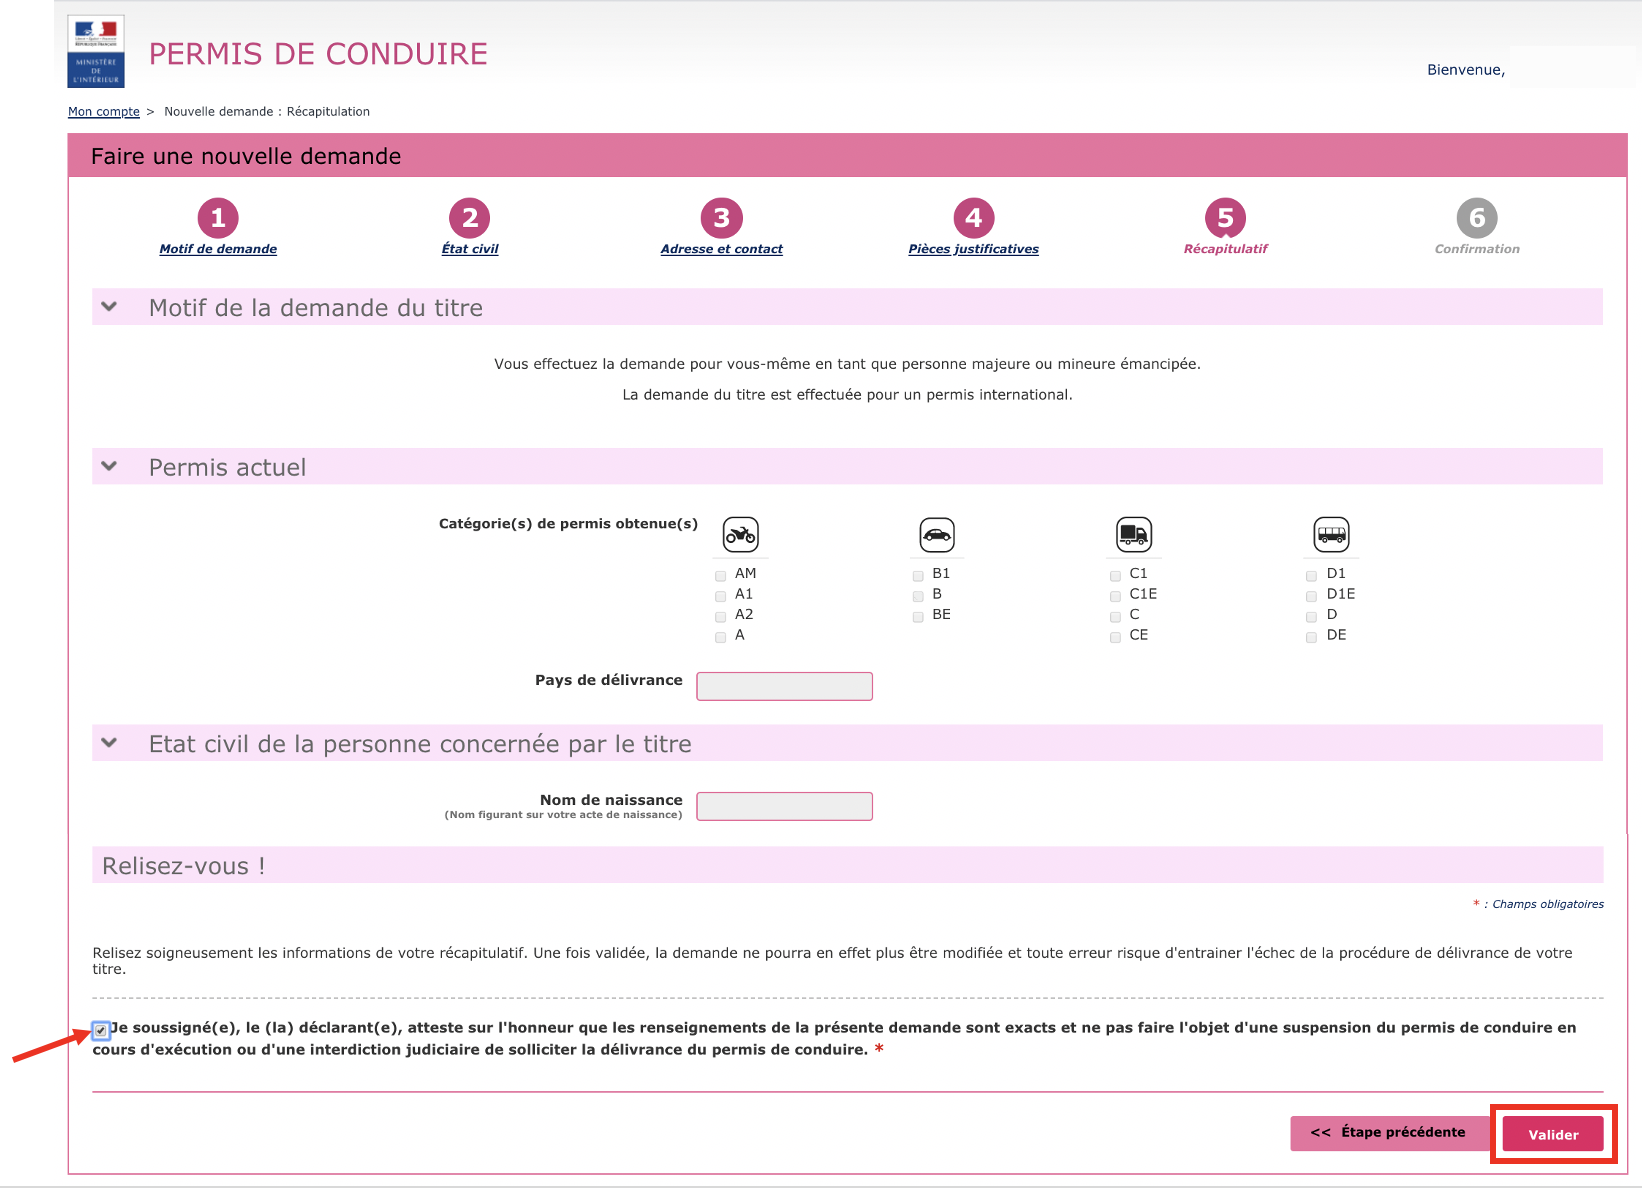
Task: Click the Relisez-vous ! heading
Action: point(184,866)
